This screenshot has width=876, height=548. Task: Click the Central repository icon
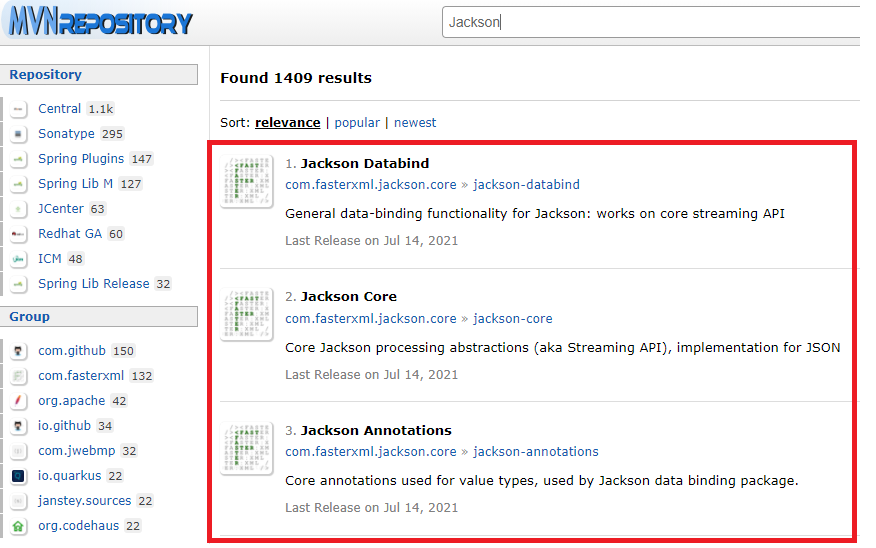tap(18, 109)
